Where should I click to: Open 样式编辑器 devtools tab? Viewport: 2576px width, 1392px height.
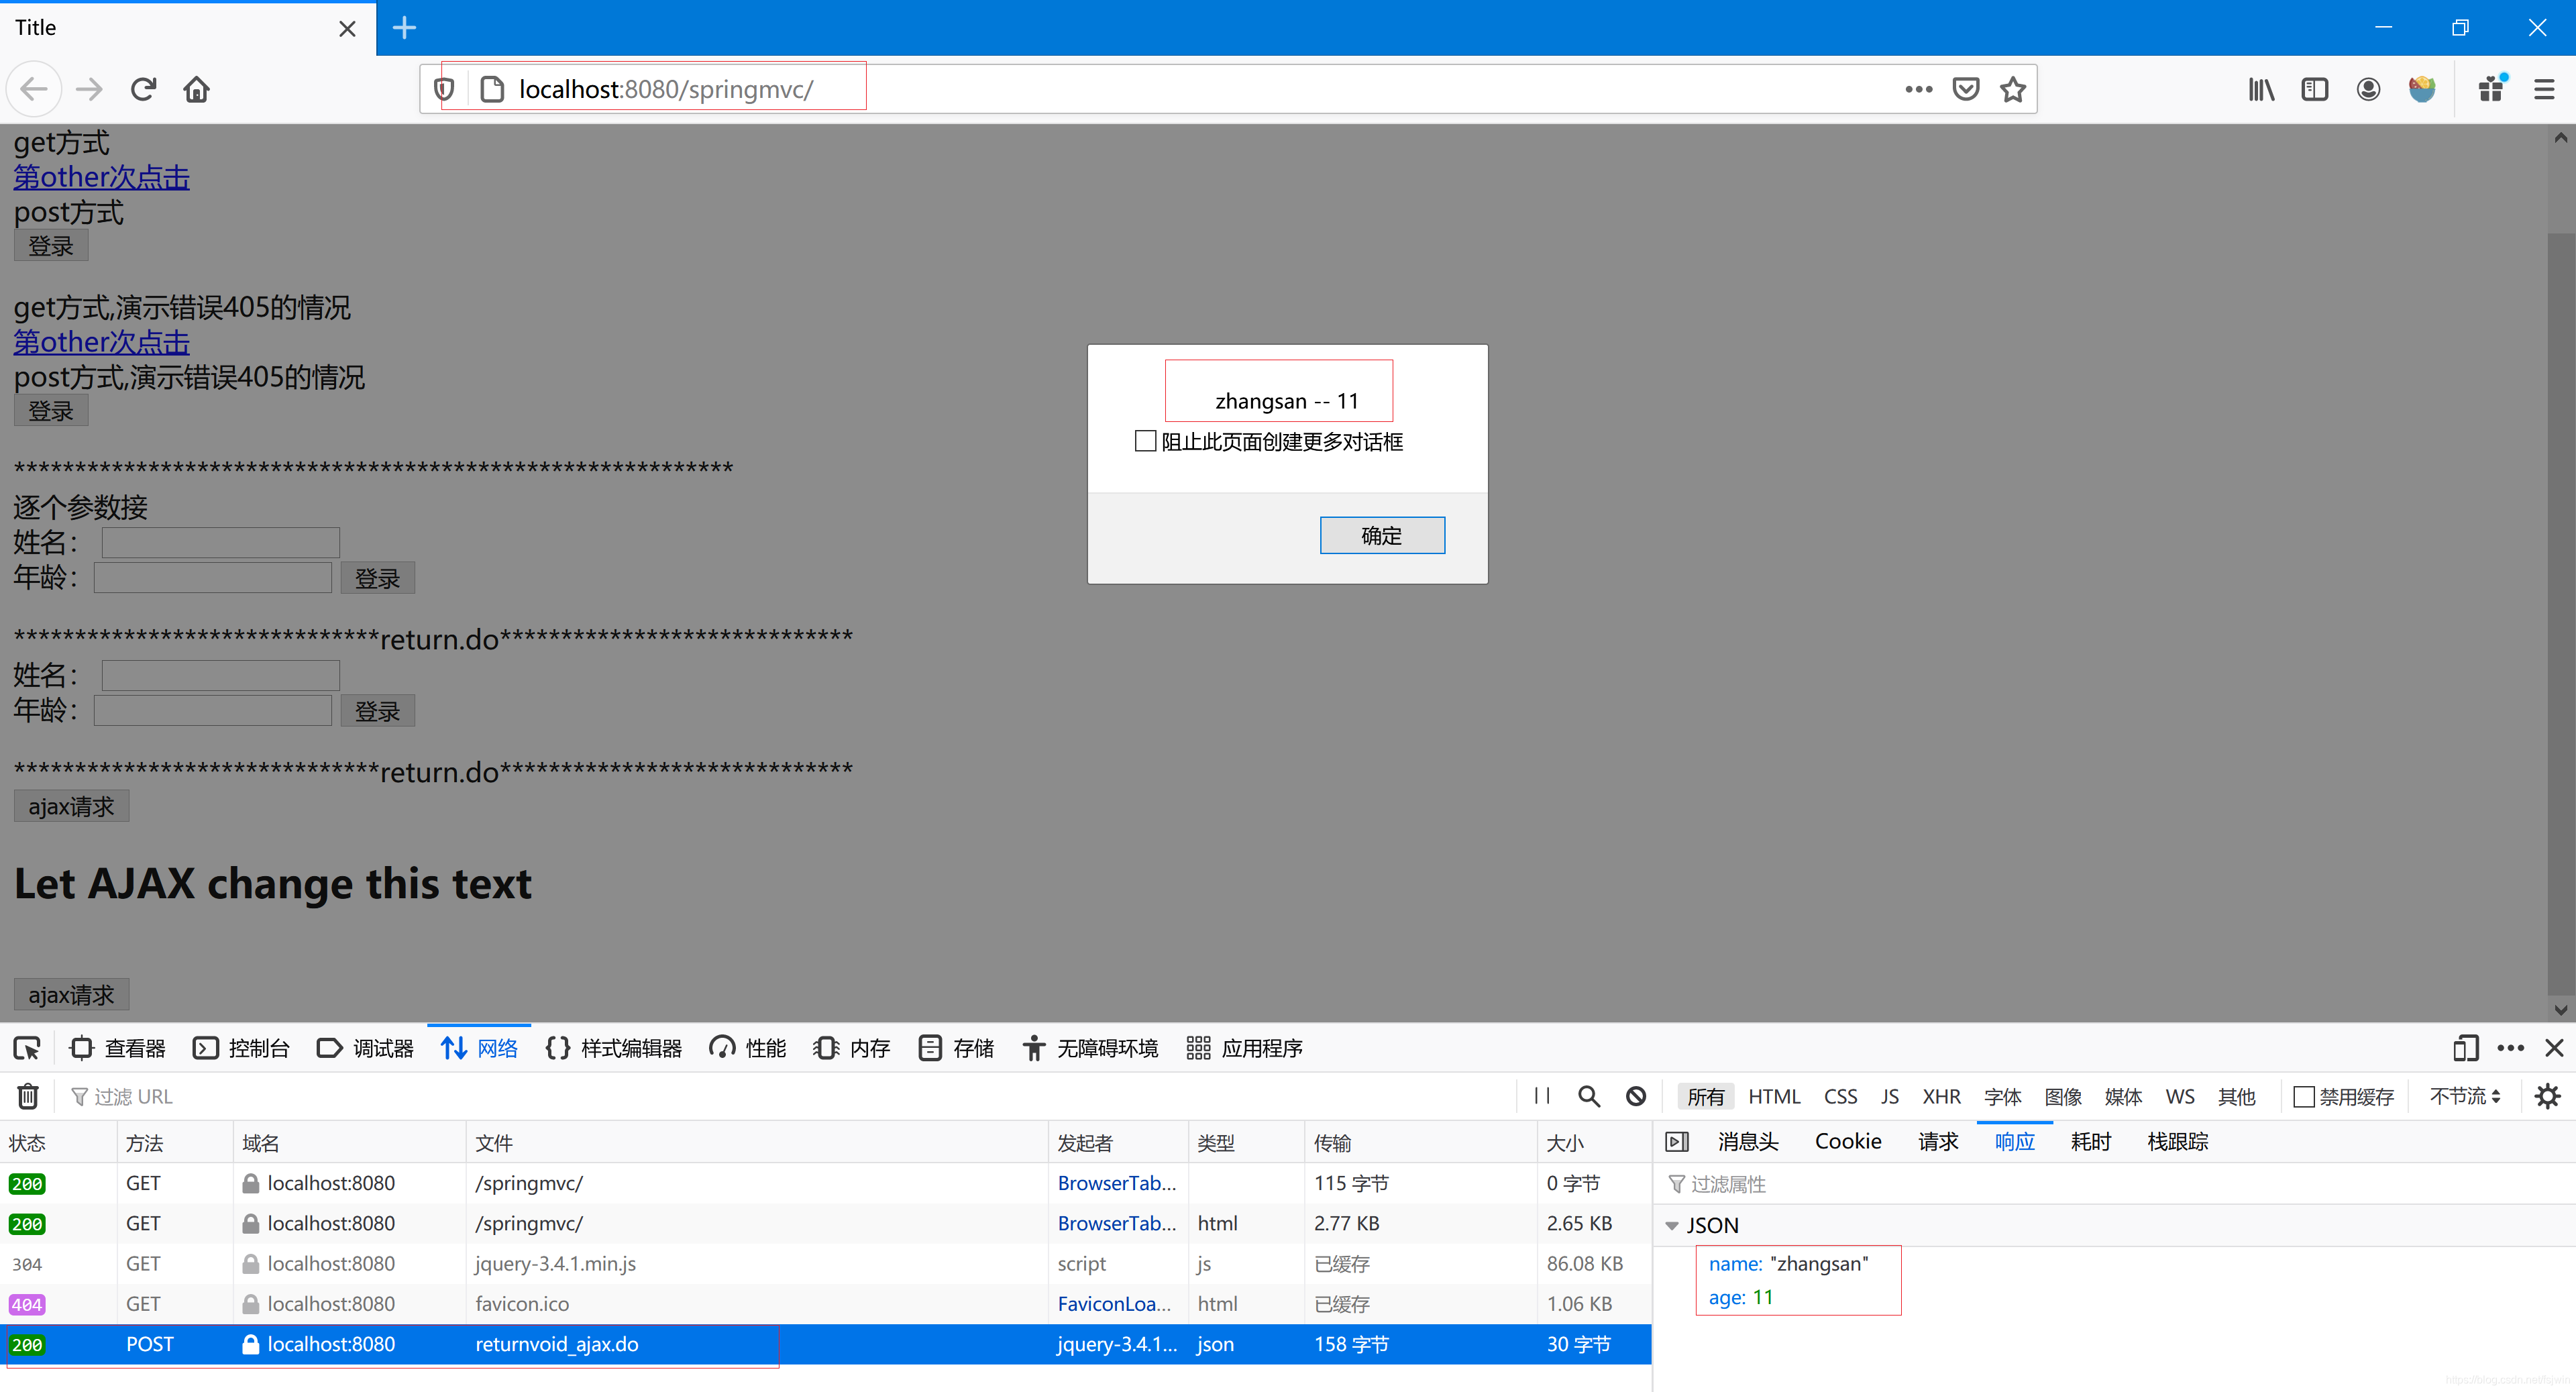coord(613,1048)
